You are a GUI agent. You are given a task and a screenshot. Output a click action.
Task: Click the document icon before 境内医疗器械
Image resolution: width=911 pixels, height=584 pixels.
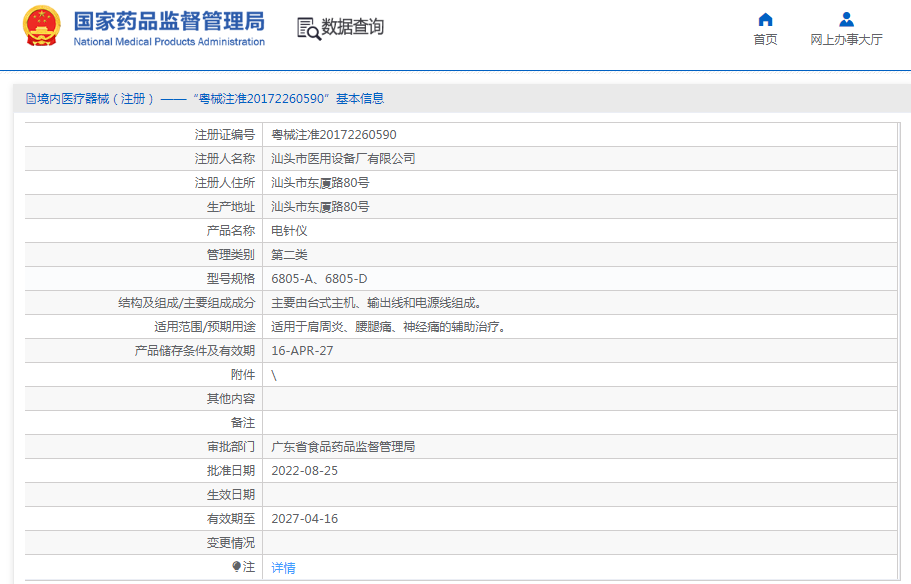(x=31, y=99)
